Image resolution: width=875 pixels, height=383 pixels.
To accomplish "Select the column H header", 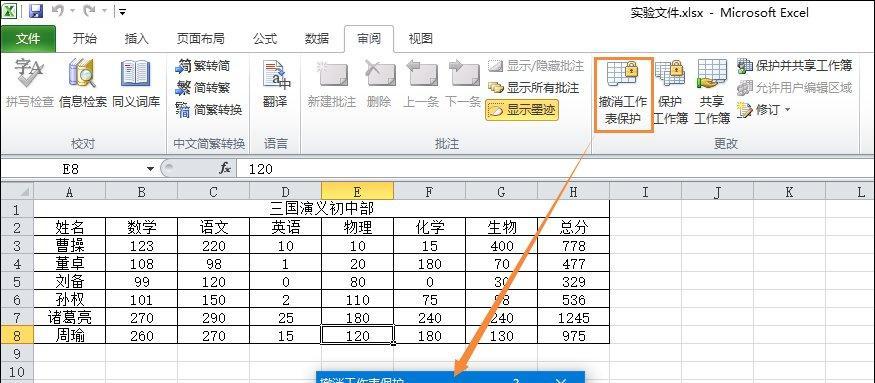I will (573, 192).
